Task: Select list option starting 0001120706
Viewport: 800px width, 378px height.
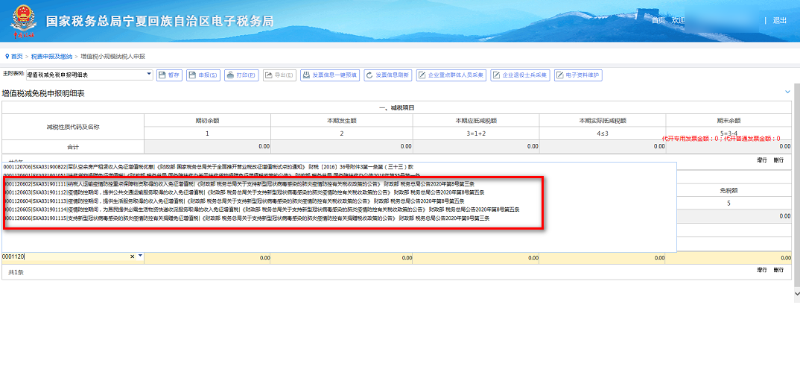Action: point(339,167)
